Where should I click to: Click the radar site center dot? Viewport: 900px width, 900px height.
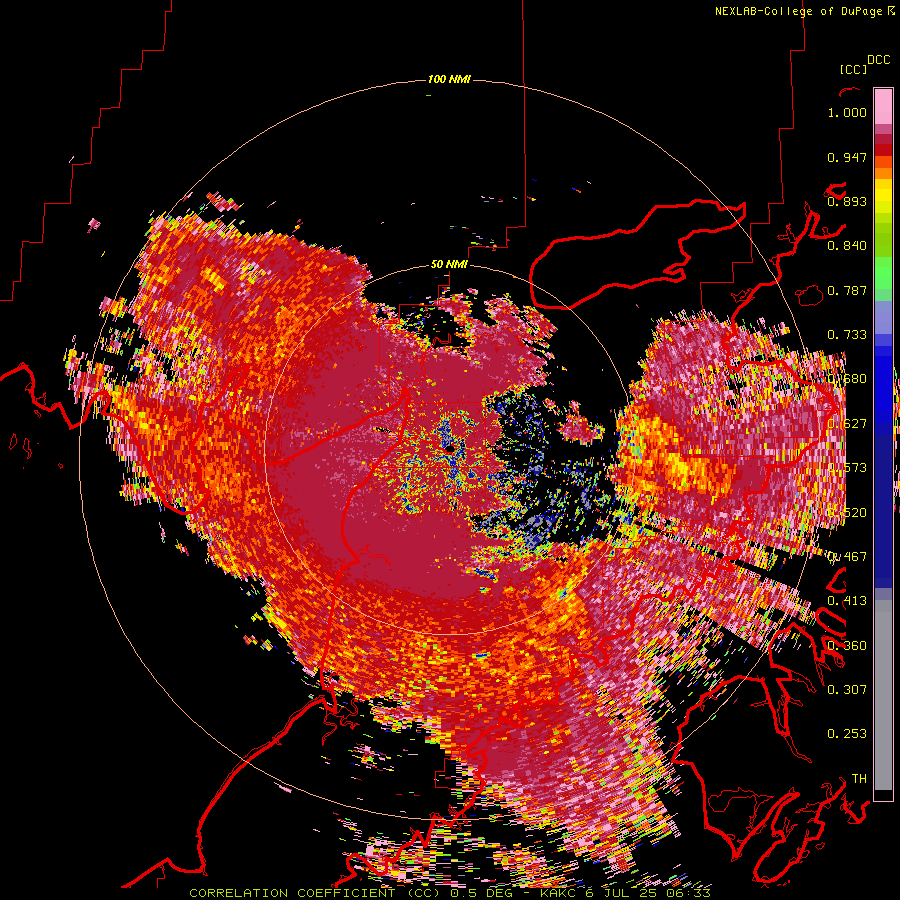pyautogui.click(x=449, y=447)
